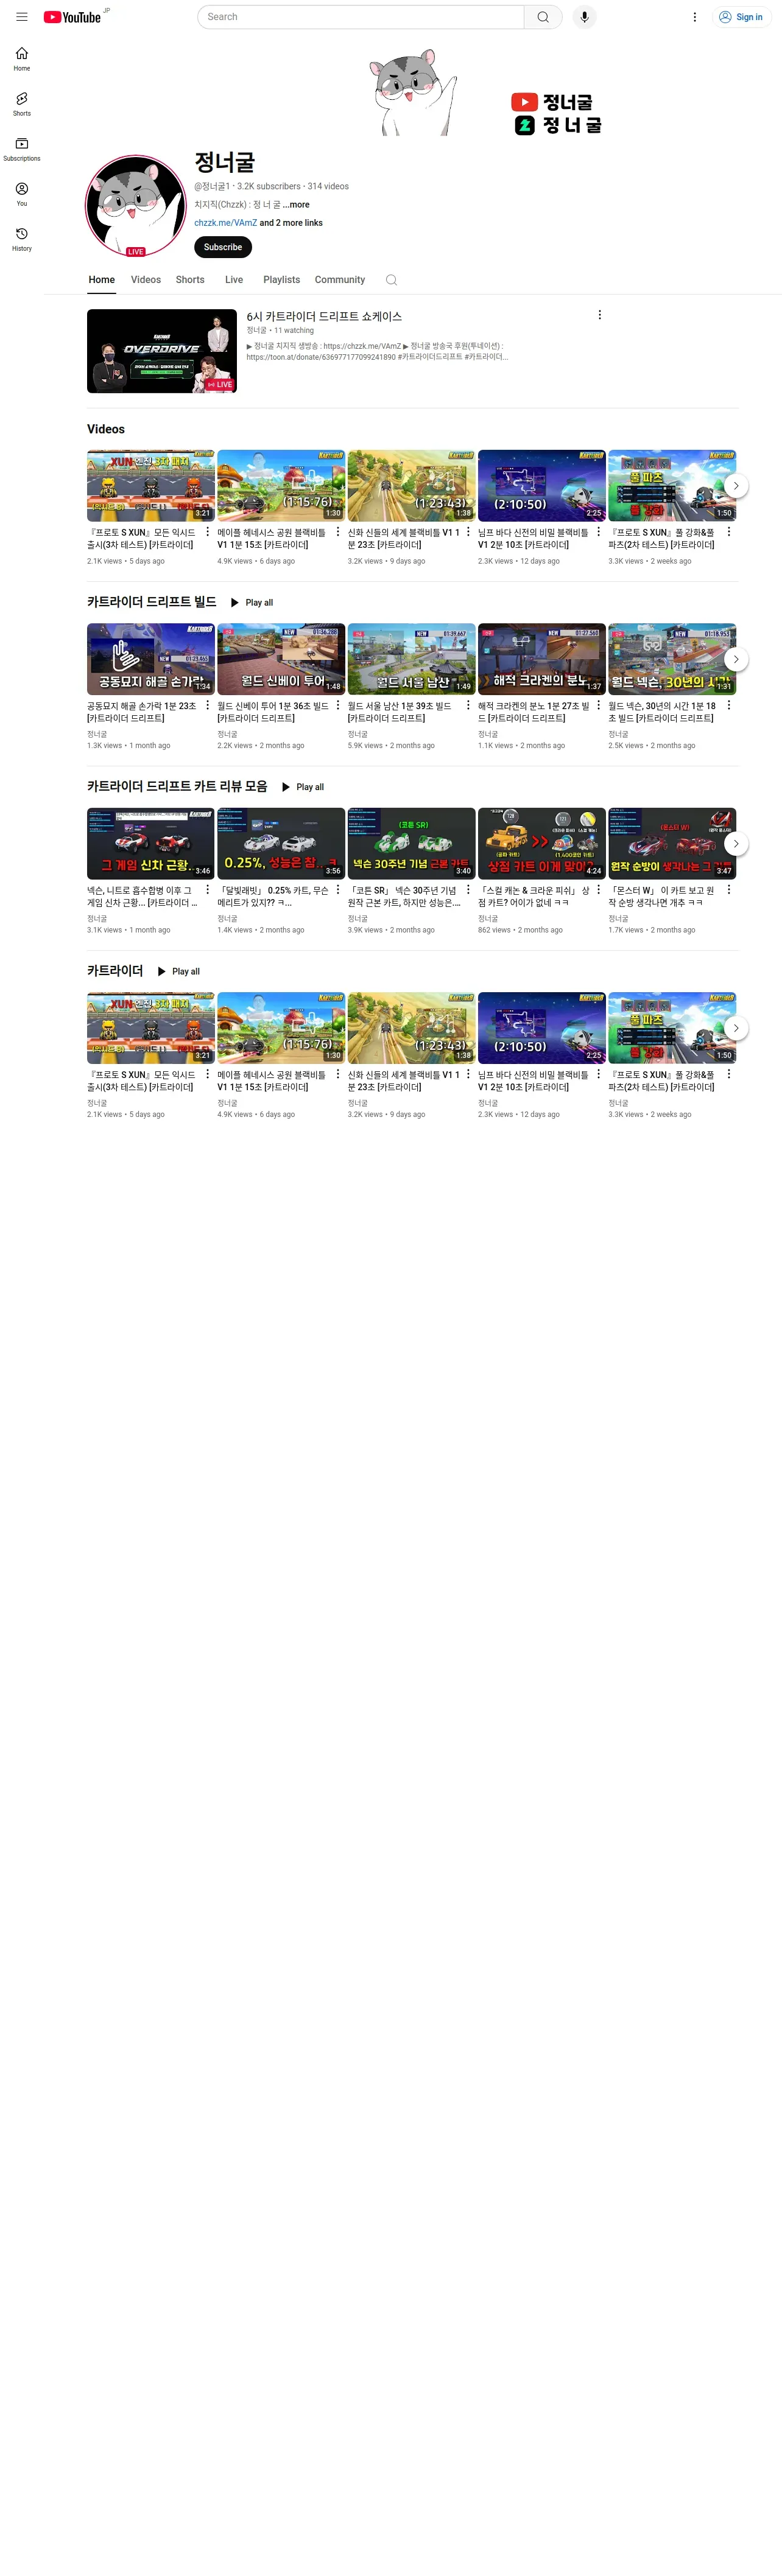Open options for 넥슨, 니트로 흡수합병 video
The image size is (782, 2576).
point(208,889)
